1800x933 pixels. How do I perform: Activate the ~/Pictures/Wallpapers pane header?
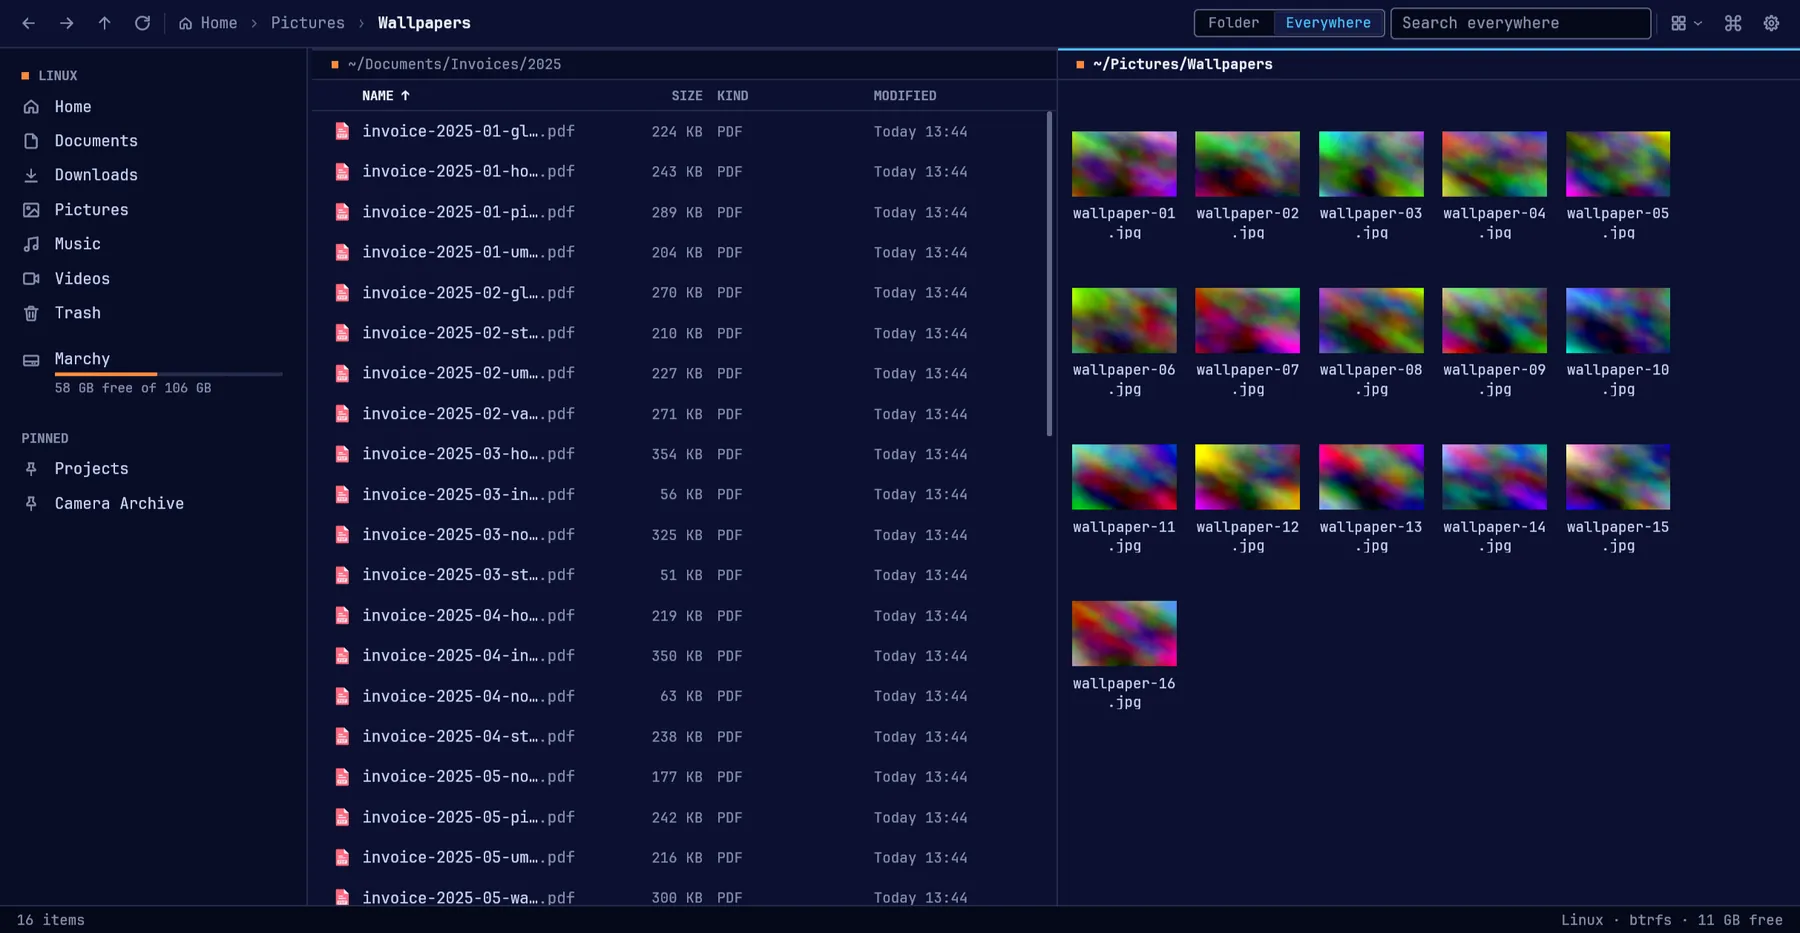(x=1429, y=64)
